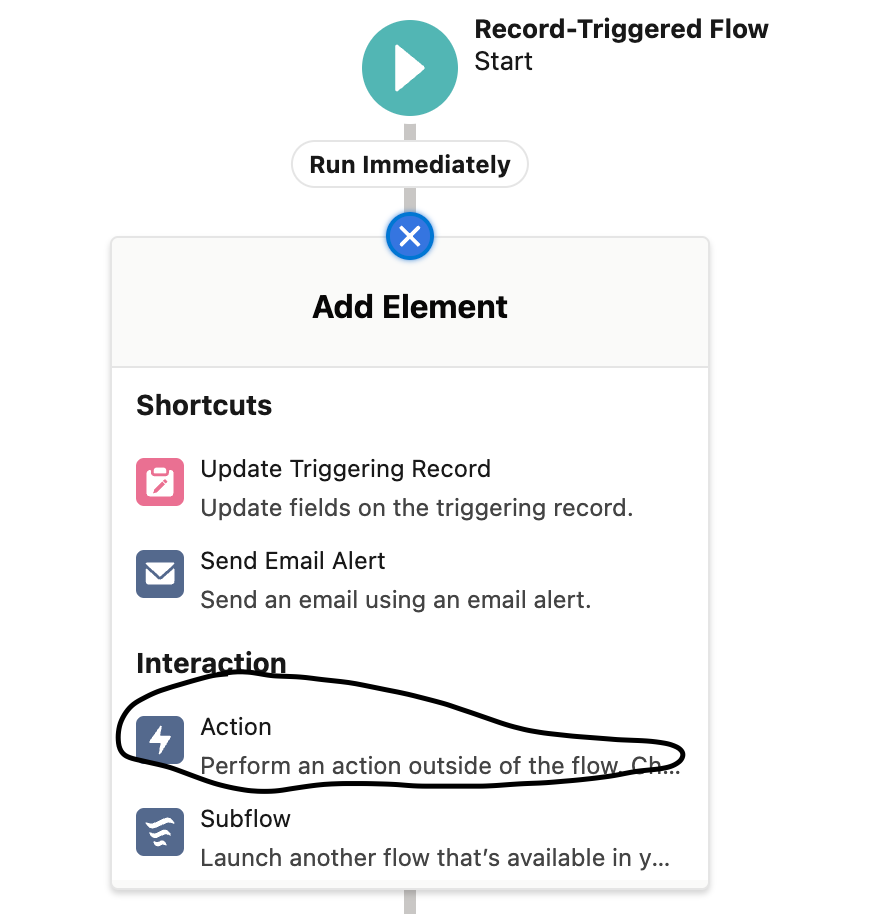Click 'Send an email using an email alert.' text
Screen dimensions: 894x914
[x=396, y=600]
